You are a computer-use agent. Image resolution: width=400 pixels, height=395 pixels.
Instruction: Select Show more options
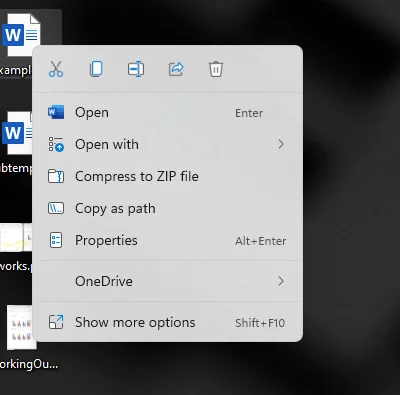point(168,323)
